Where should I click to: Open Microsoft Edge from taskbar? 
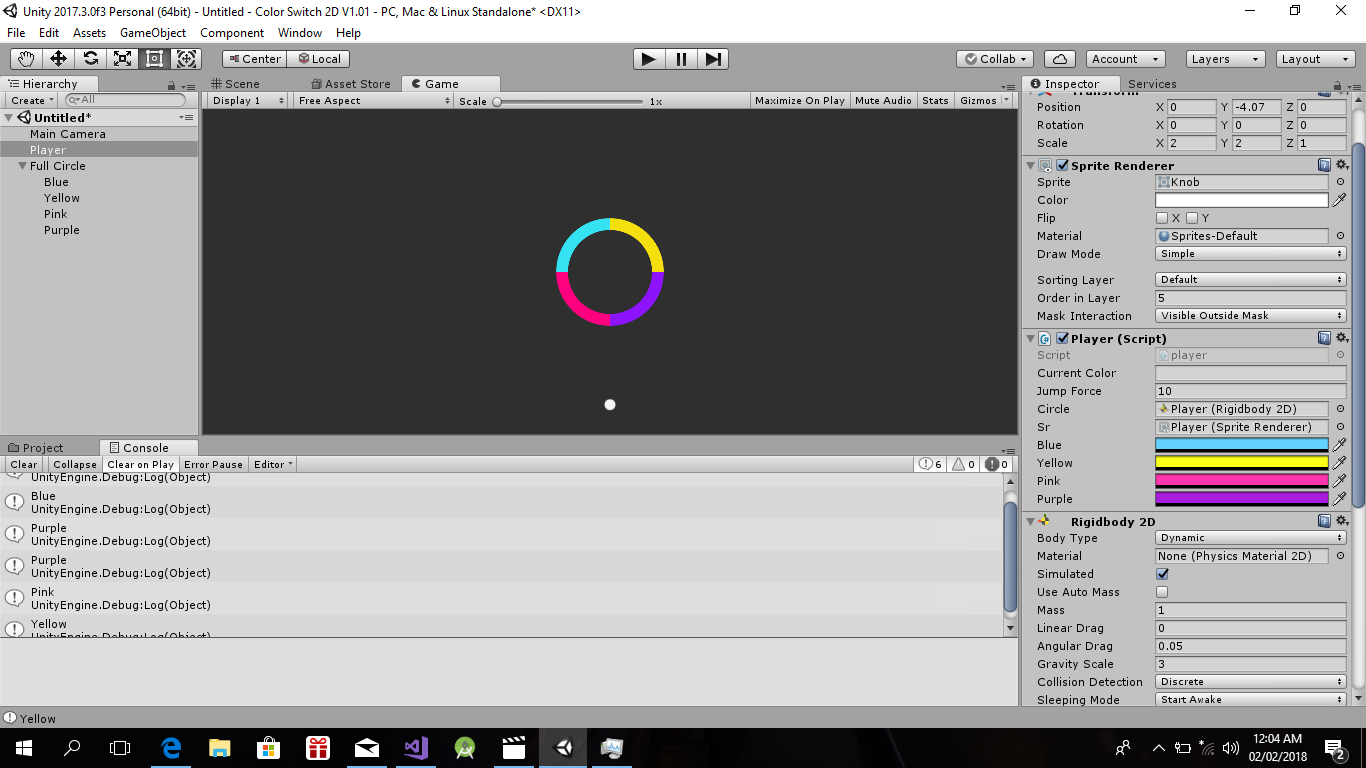coord(171,747)
